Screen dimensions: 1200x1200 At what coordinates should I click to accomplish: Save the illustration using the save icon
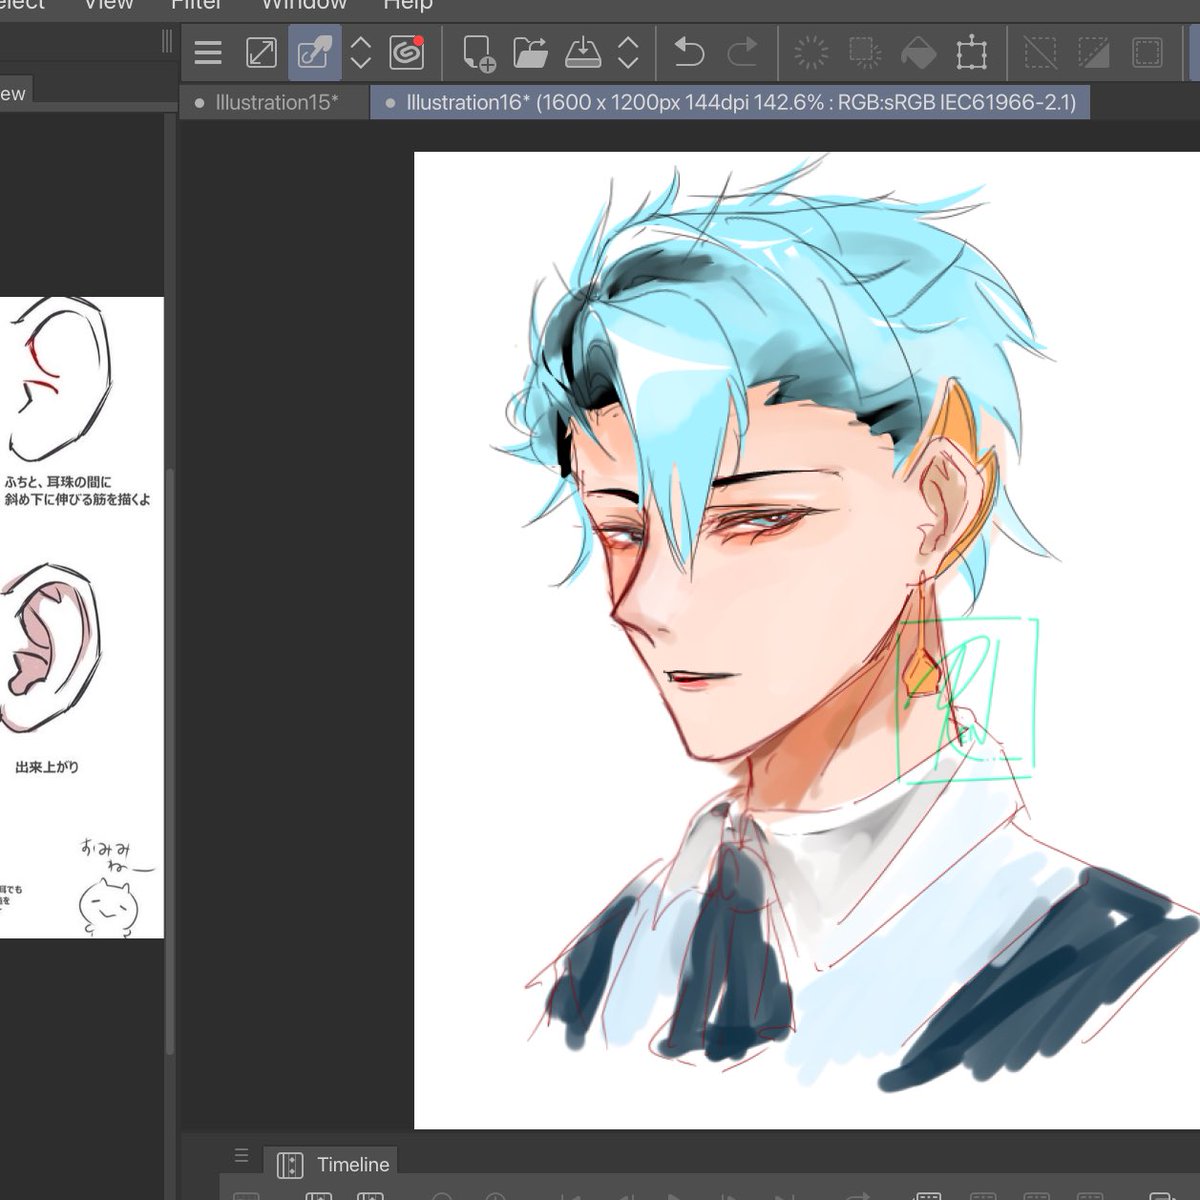pos(585,52)
